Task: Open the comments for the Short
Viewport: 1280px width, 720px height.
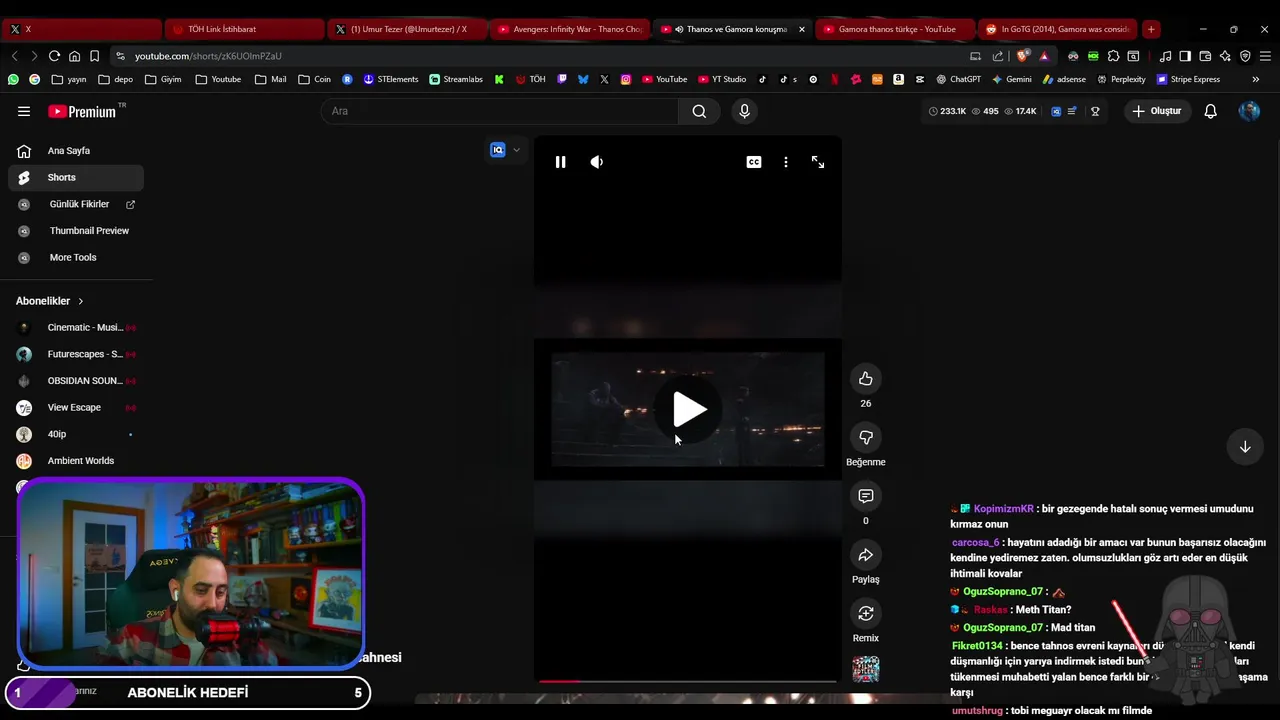Action: [866, 496]
